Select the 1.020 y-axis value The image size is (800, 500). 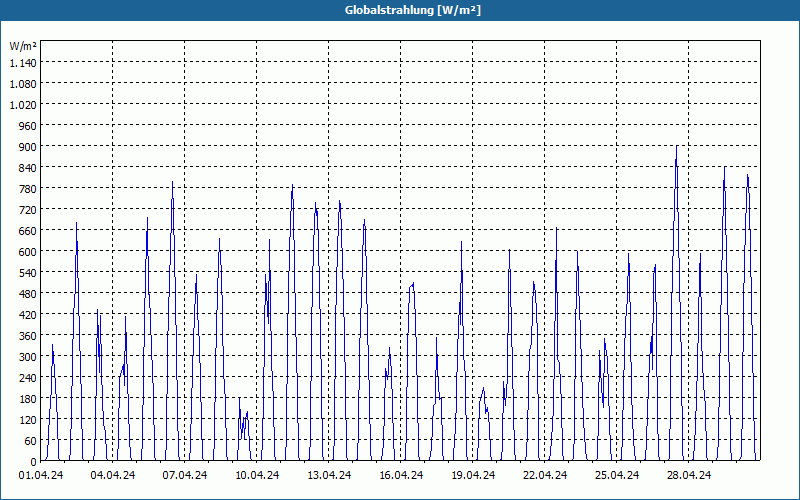click(23, 104)
